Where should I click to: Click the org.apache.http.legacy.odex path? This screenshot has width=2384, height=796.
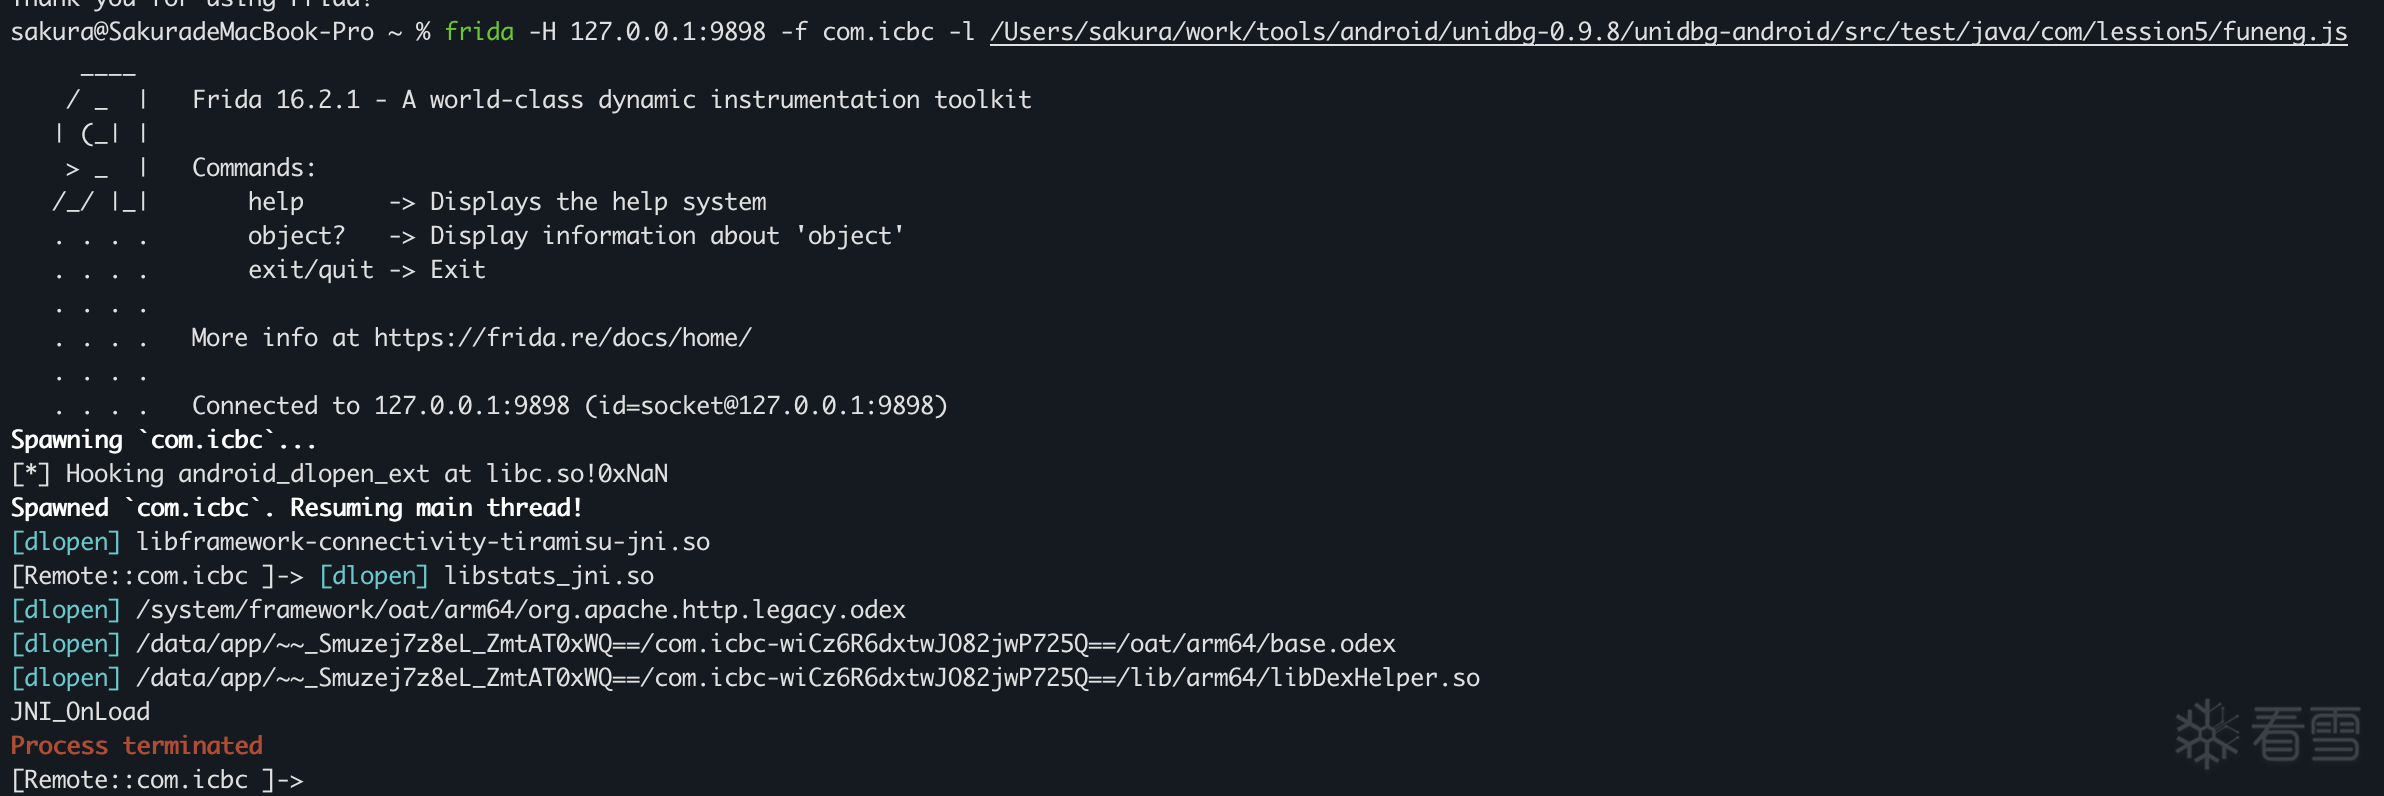521,610
